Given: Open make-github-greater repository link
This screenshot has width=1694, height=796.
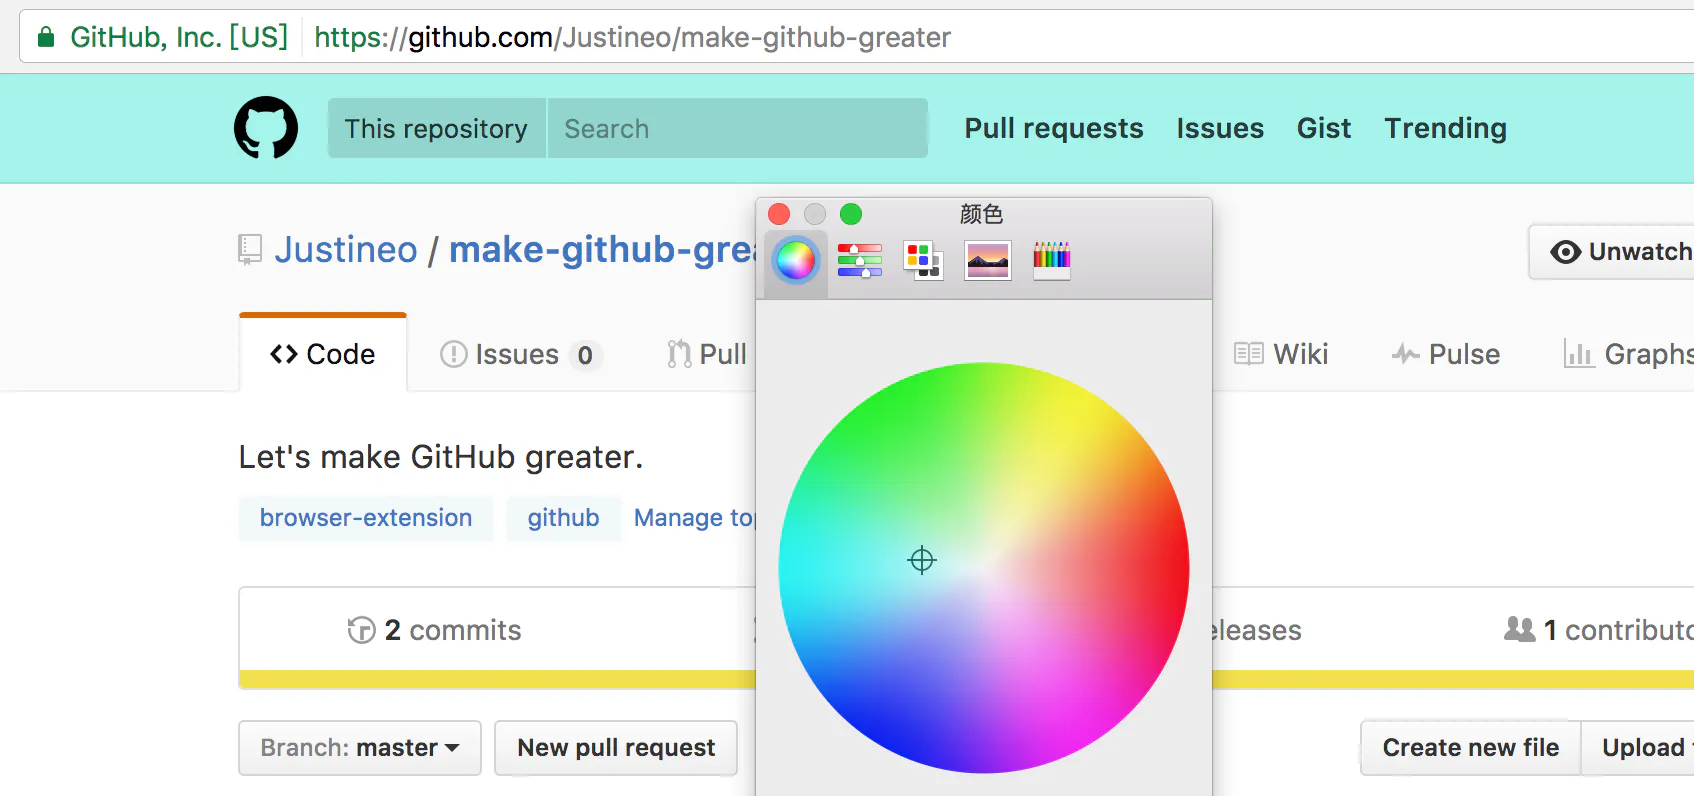Looking at the screenshot, I should tap(602, 249).
